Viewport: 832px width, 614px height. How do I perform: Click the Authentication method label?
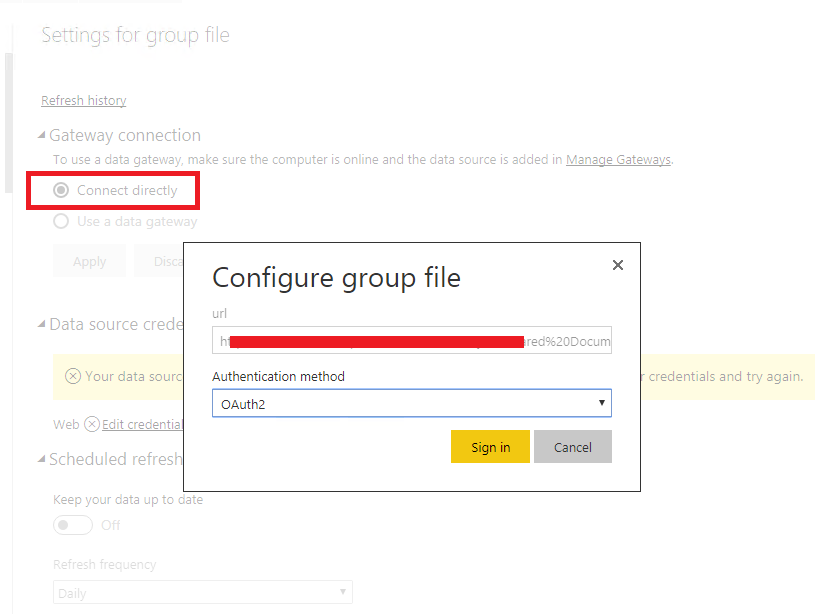278,376
